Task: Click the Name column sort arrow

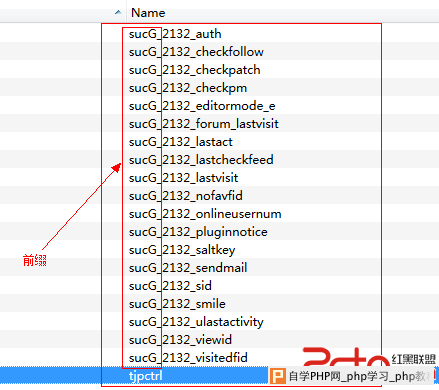Action: pos(118,12)
